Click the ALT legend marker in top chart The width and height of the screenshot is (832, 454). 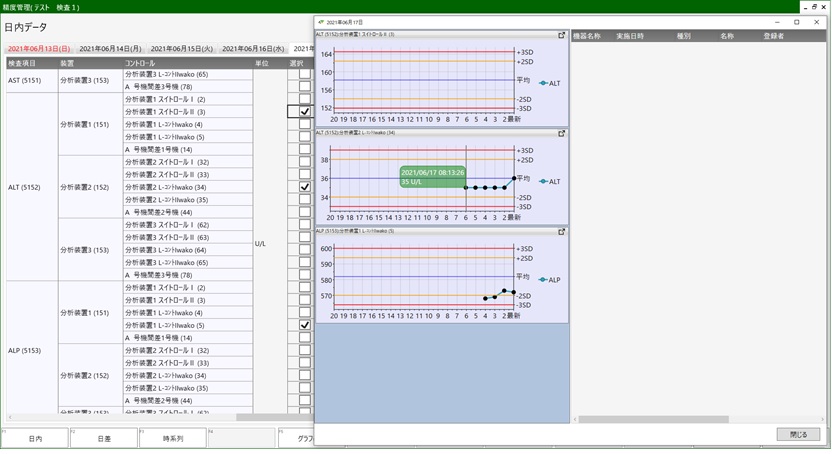point(543,83)
